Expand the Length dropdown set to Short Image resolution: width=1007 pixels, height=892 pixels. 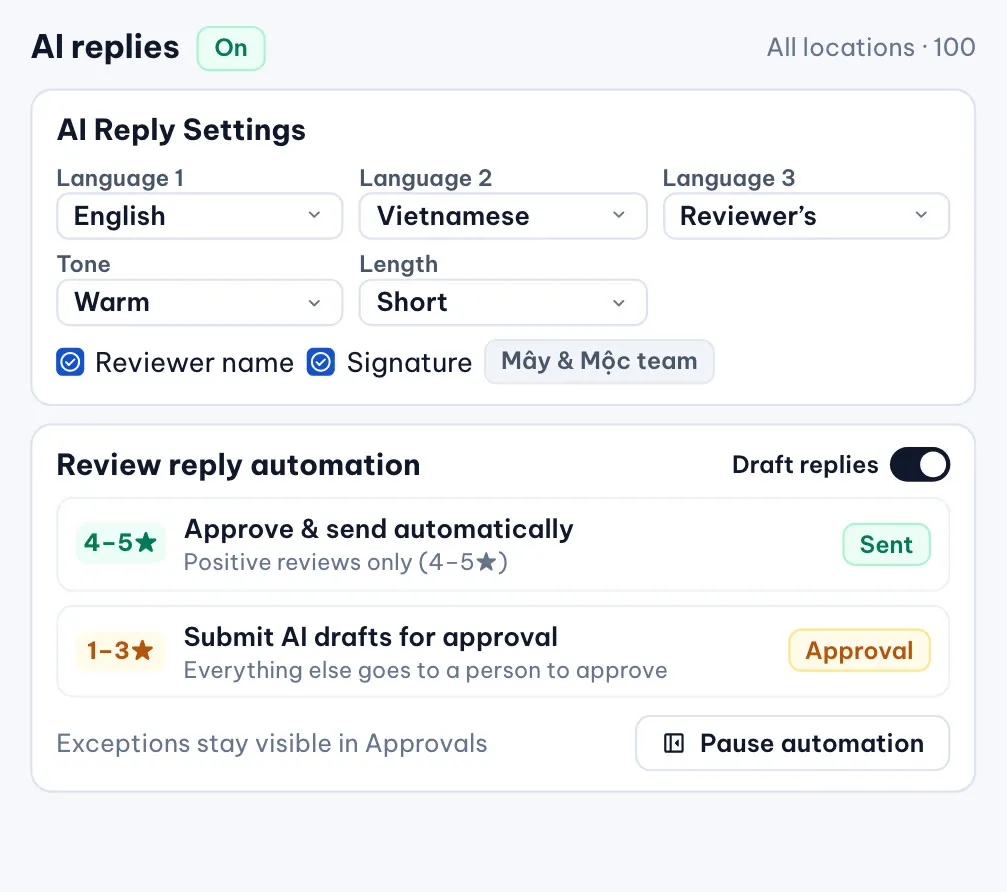(503, 302)
